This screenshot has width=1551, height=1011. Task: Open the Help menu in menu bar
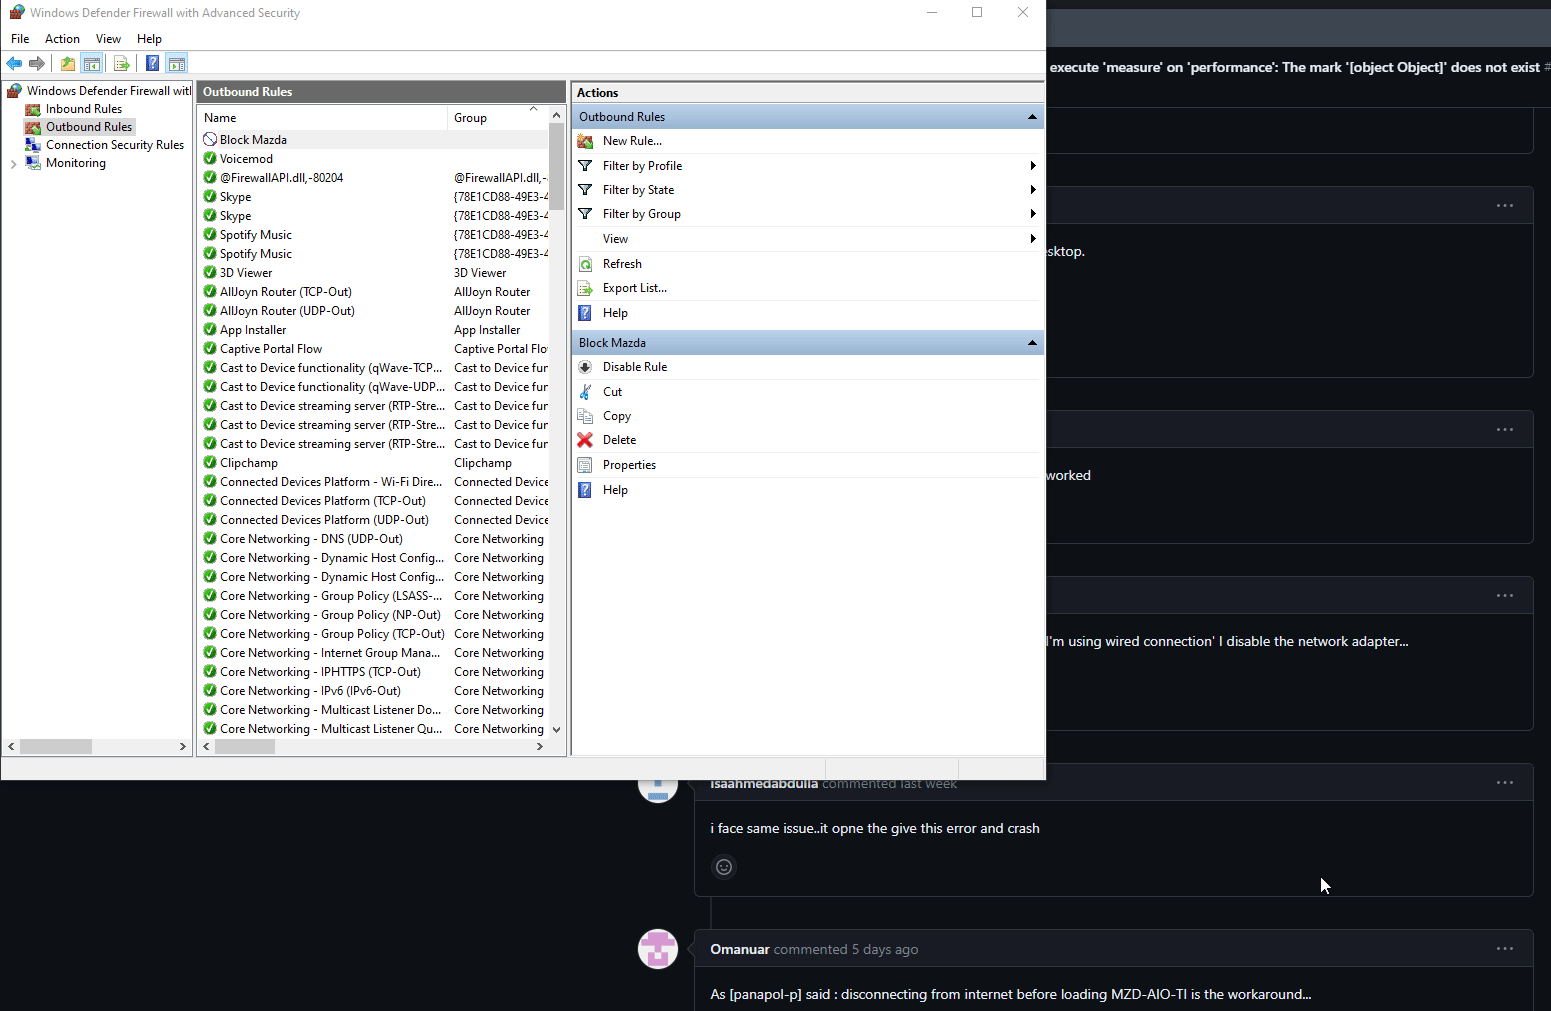149,39
